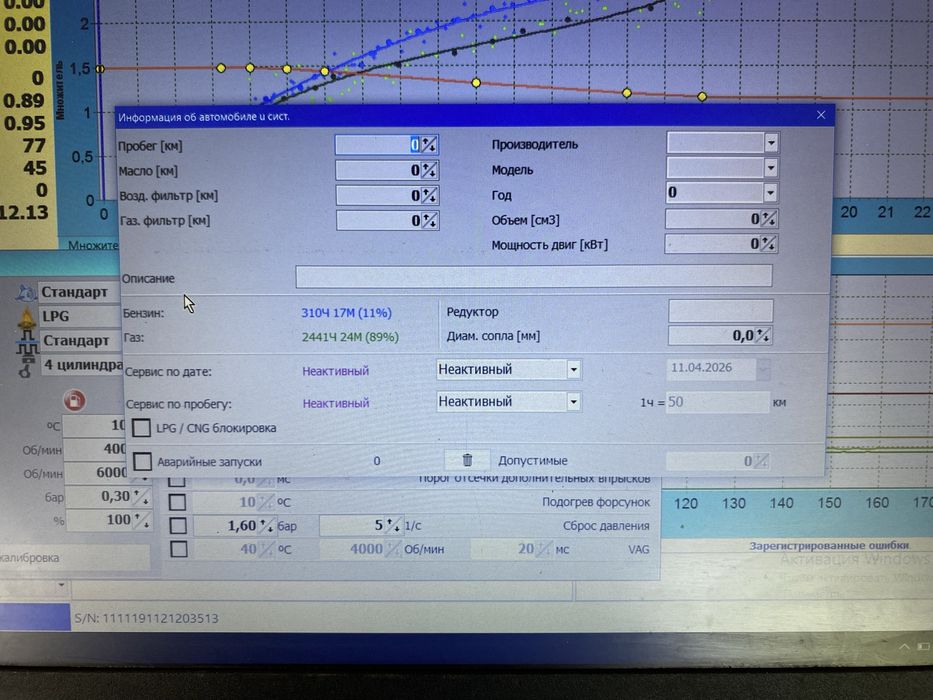Click the pulse icon beside lower Стандарт row
The image size is (933, 700).
[x=27, y=342]
